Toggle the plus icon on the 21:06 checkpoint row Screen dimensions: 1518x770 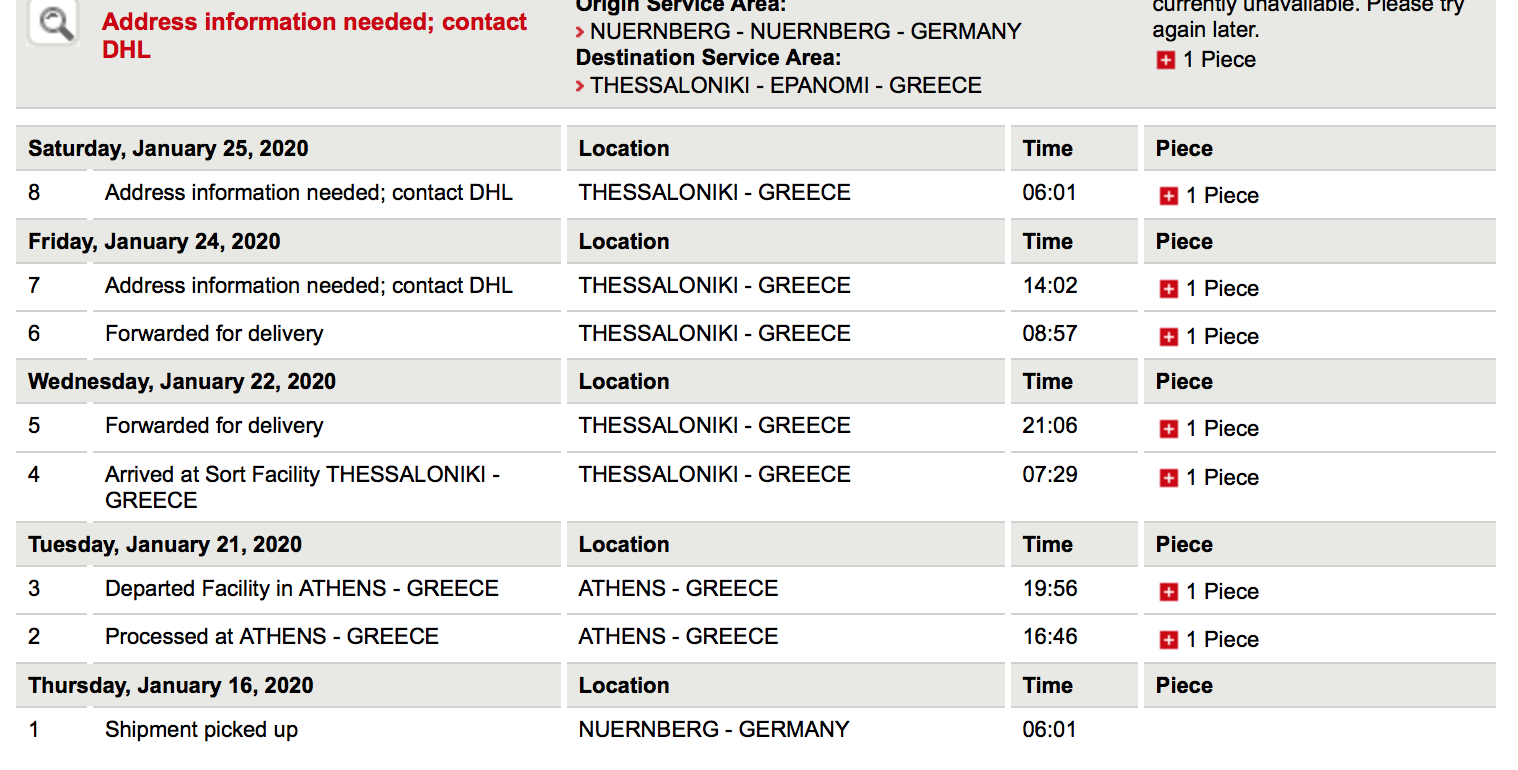point(1168,429)
